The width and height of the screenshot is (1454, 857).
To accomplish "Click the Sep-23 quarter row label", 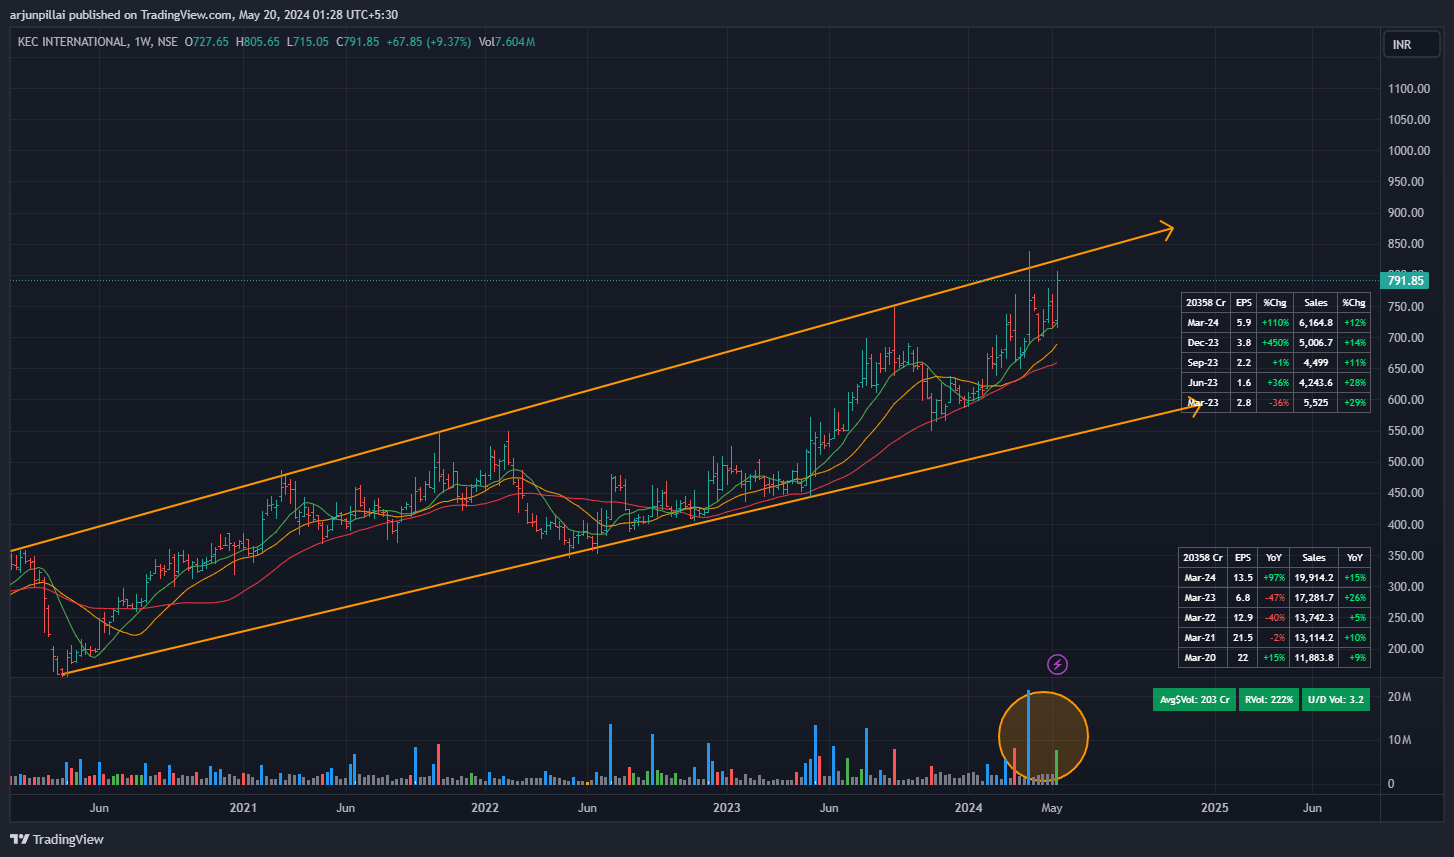I will [1202, 363].
